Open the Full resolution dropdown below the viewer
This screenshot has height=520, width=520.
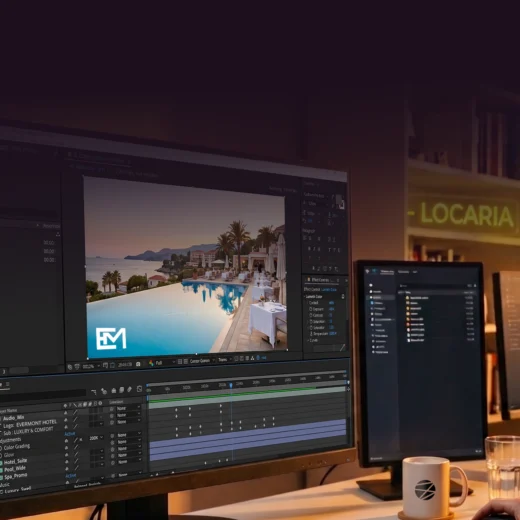click(x=165, y=362)
